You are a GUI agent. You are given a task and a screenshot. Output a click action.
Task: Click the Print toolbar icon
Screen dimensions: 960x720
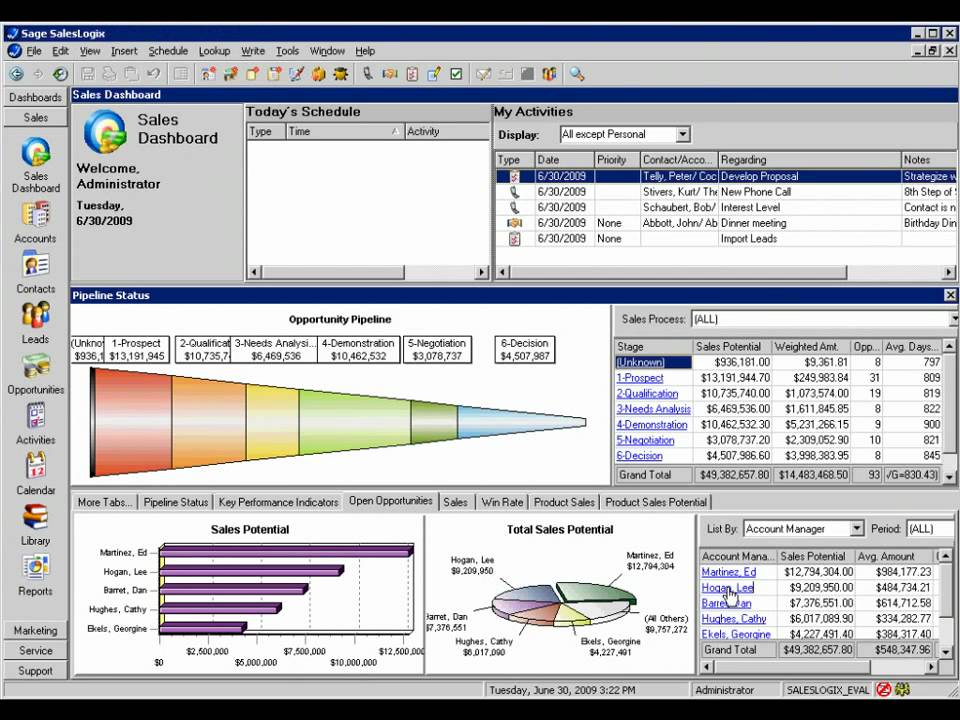coord(109,74)
